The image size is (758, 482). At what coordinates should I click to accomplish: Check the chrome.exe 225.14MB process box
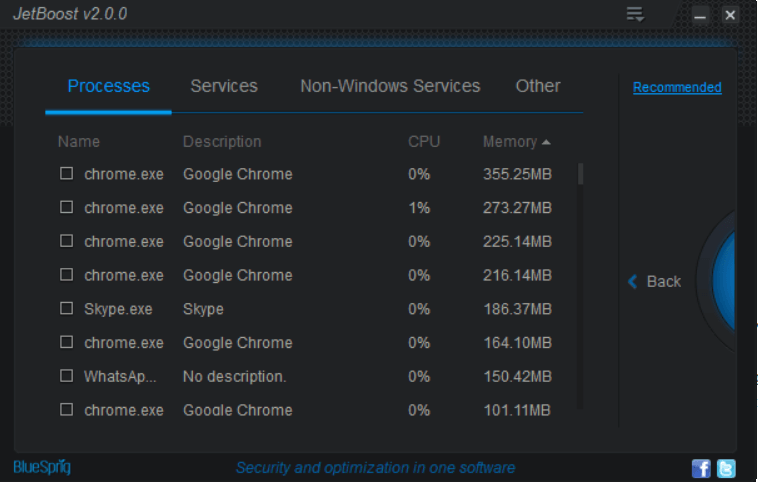[66, 241]
